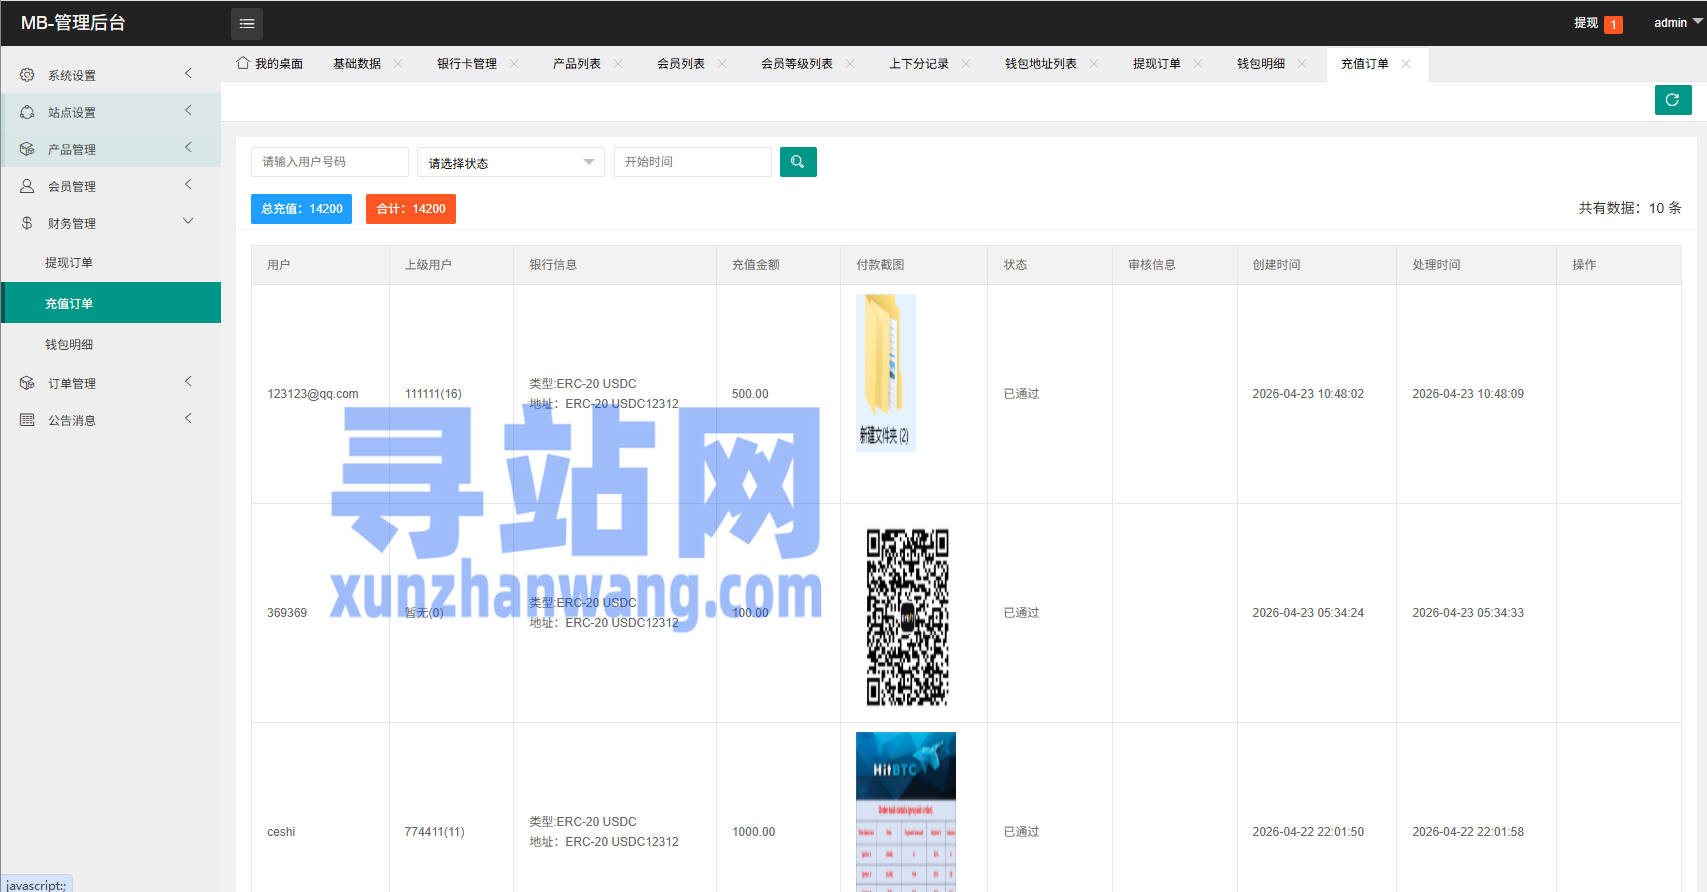The width and height of the screenshot is (1707, 892).
Task: Click the home icon in 我的桌面 tab
Action: pyautogui.click(x=243, y=63)
